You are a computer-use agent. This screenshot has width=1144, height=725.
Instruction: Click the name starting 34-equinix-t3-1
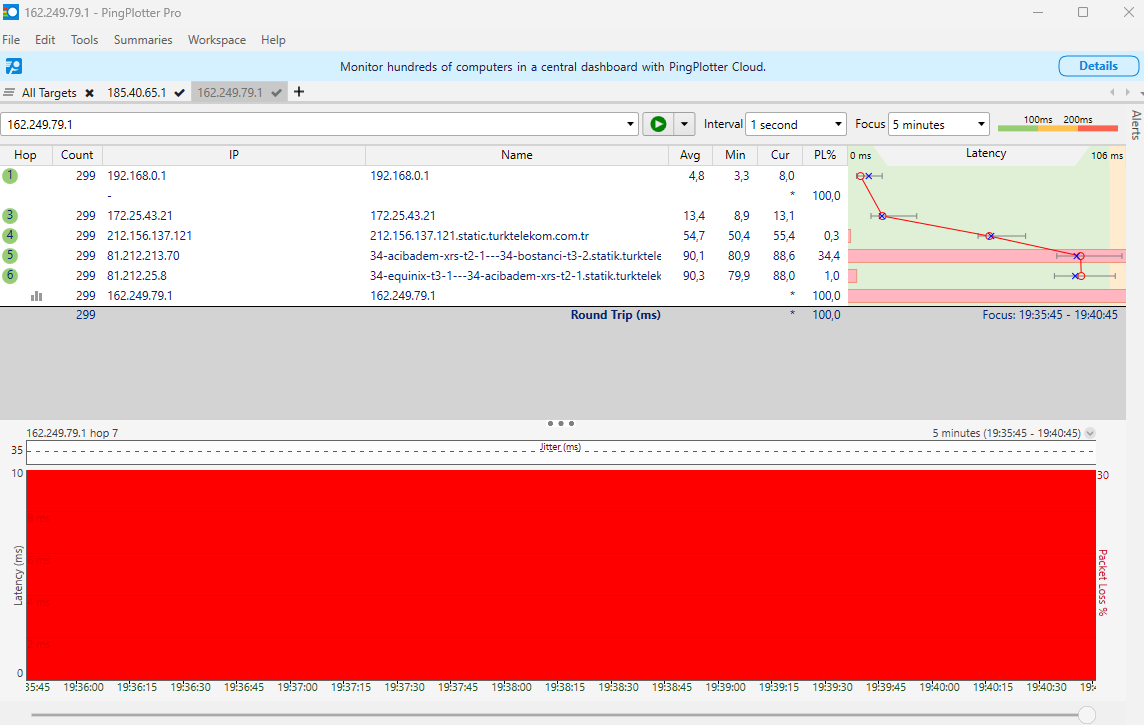(515, 276)
